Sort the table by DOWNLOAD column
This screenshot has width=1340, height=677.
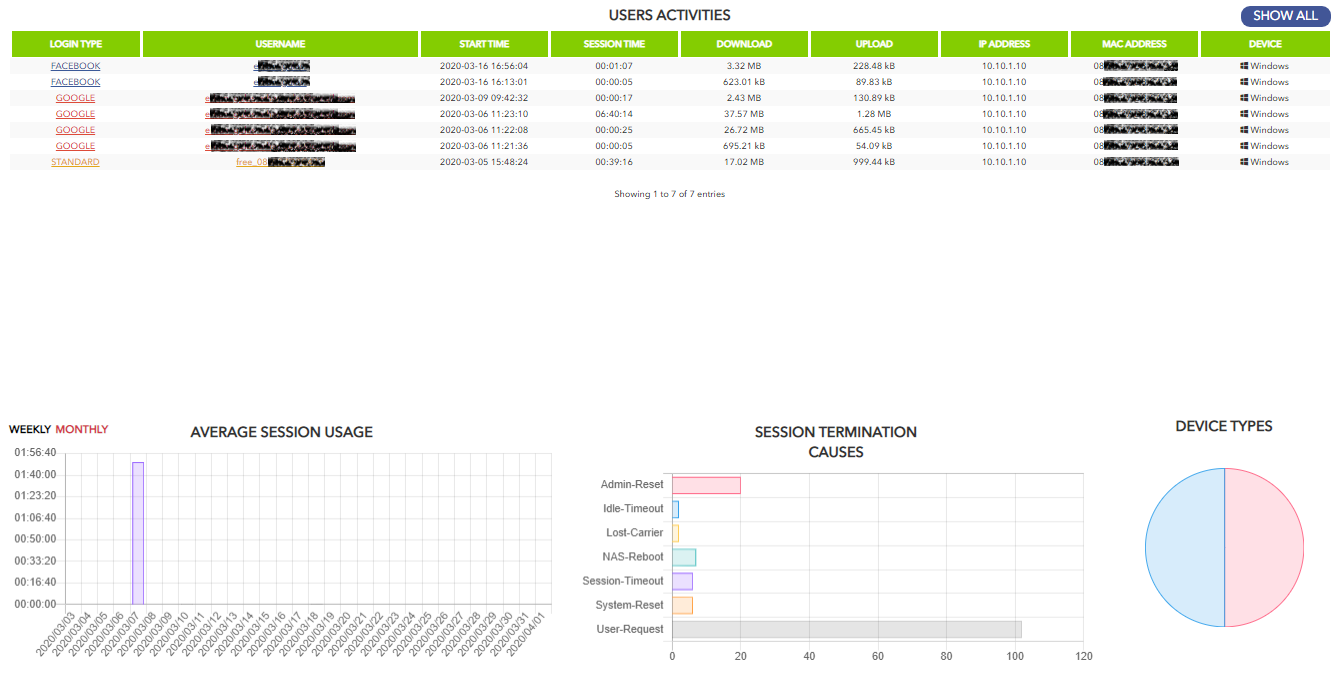[744, 43]
